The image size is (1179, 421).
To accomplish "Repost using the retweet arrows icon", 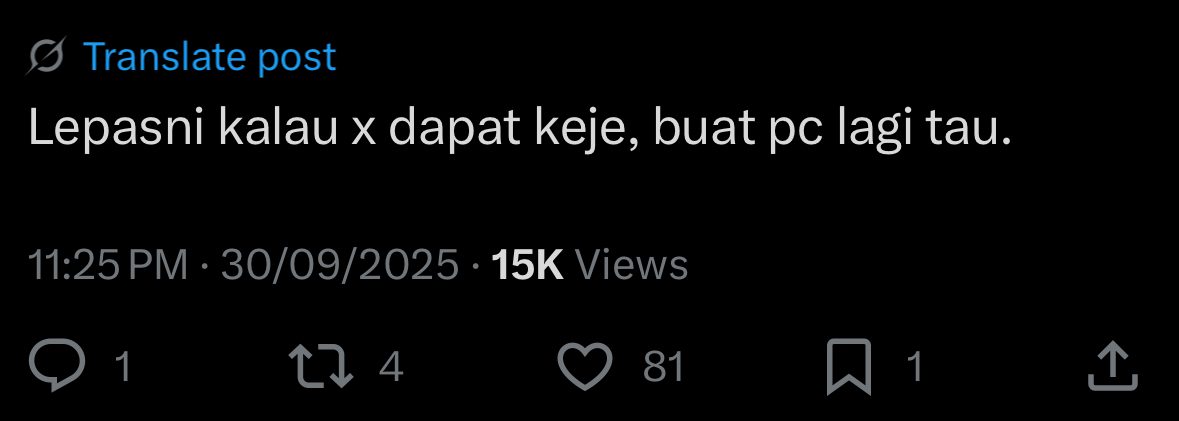I will 321,366.
